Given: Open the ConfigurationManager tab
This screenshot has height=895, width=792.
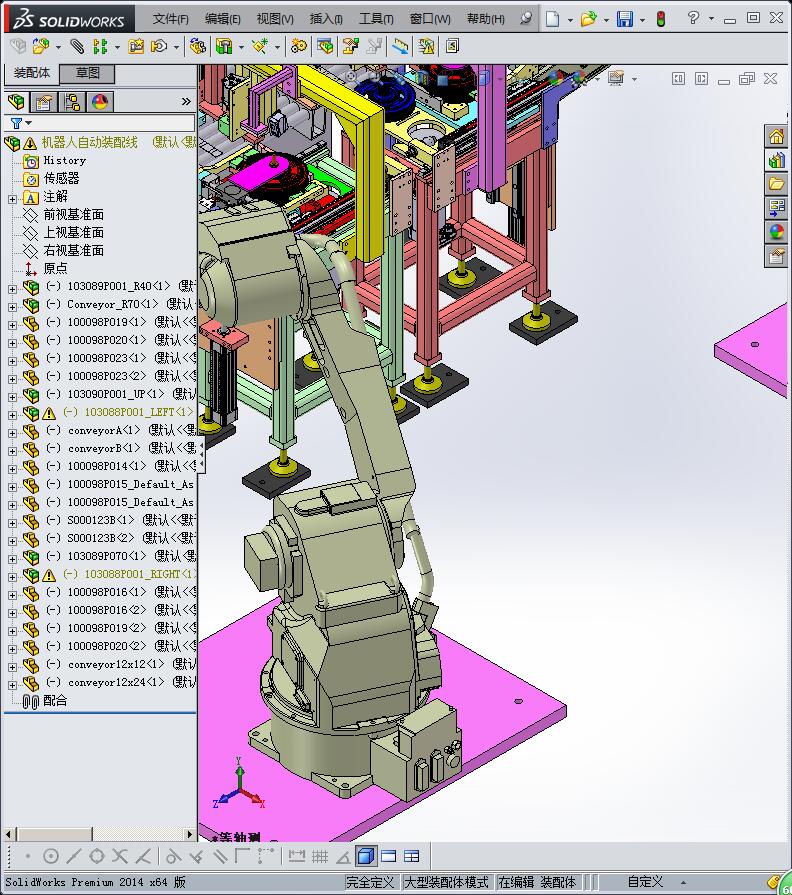Looking at the screenshot, I should pos(72,102).
